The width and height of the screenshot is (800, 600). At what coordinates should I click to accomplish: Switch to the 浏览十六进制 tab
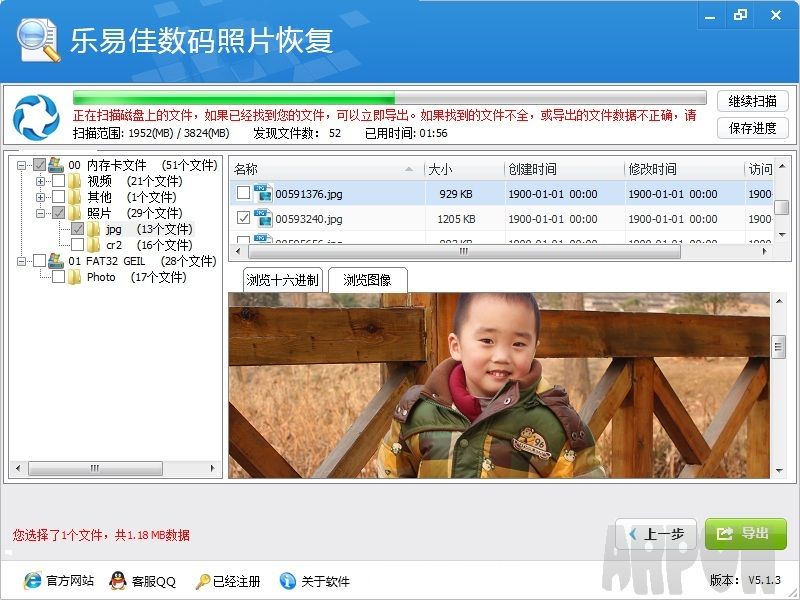click(282, 280)
